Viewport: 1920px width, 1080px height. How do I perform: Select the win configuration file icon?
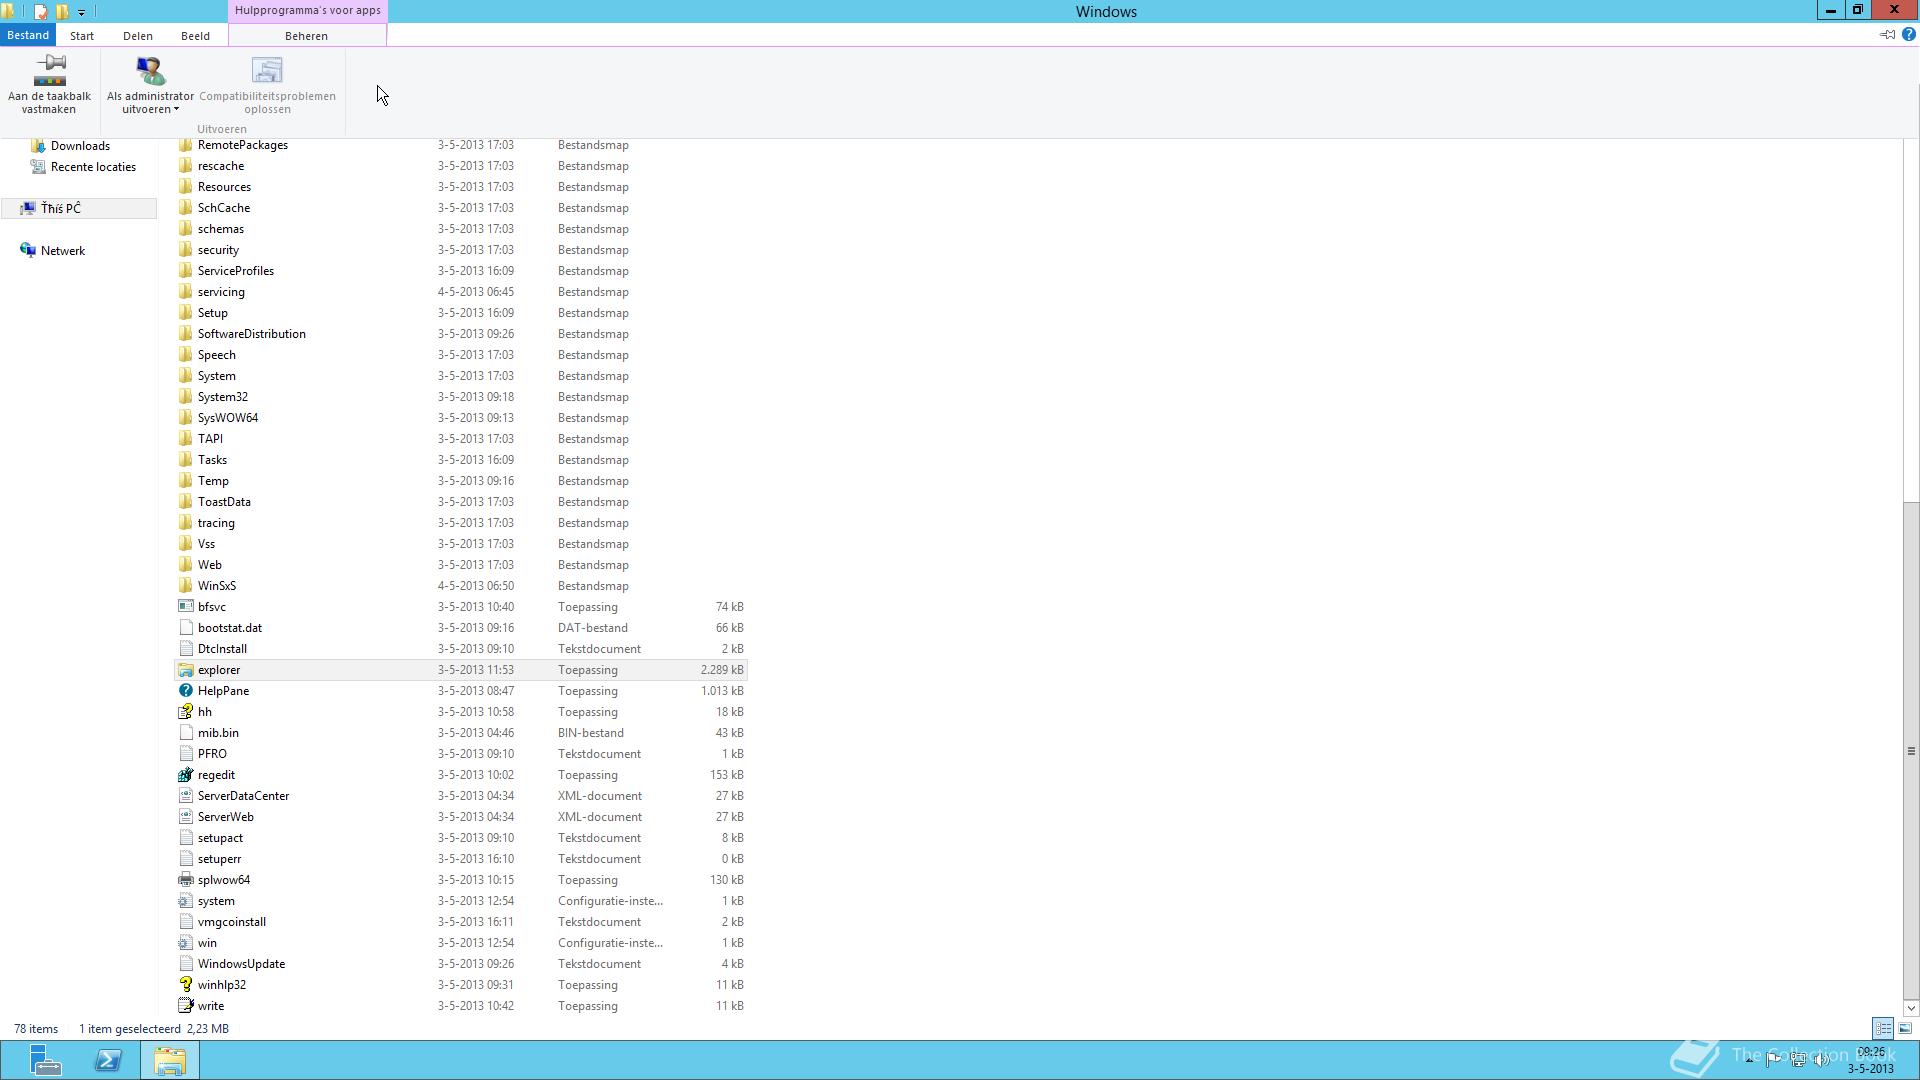[x=185, y=943]
